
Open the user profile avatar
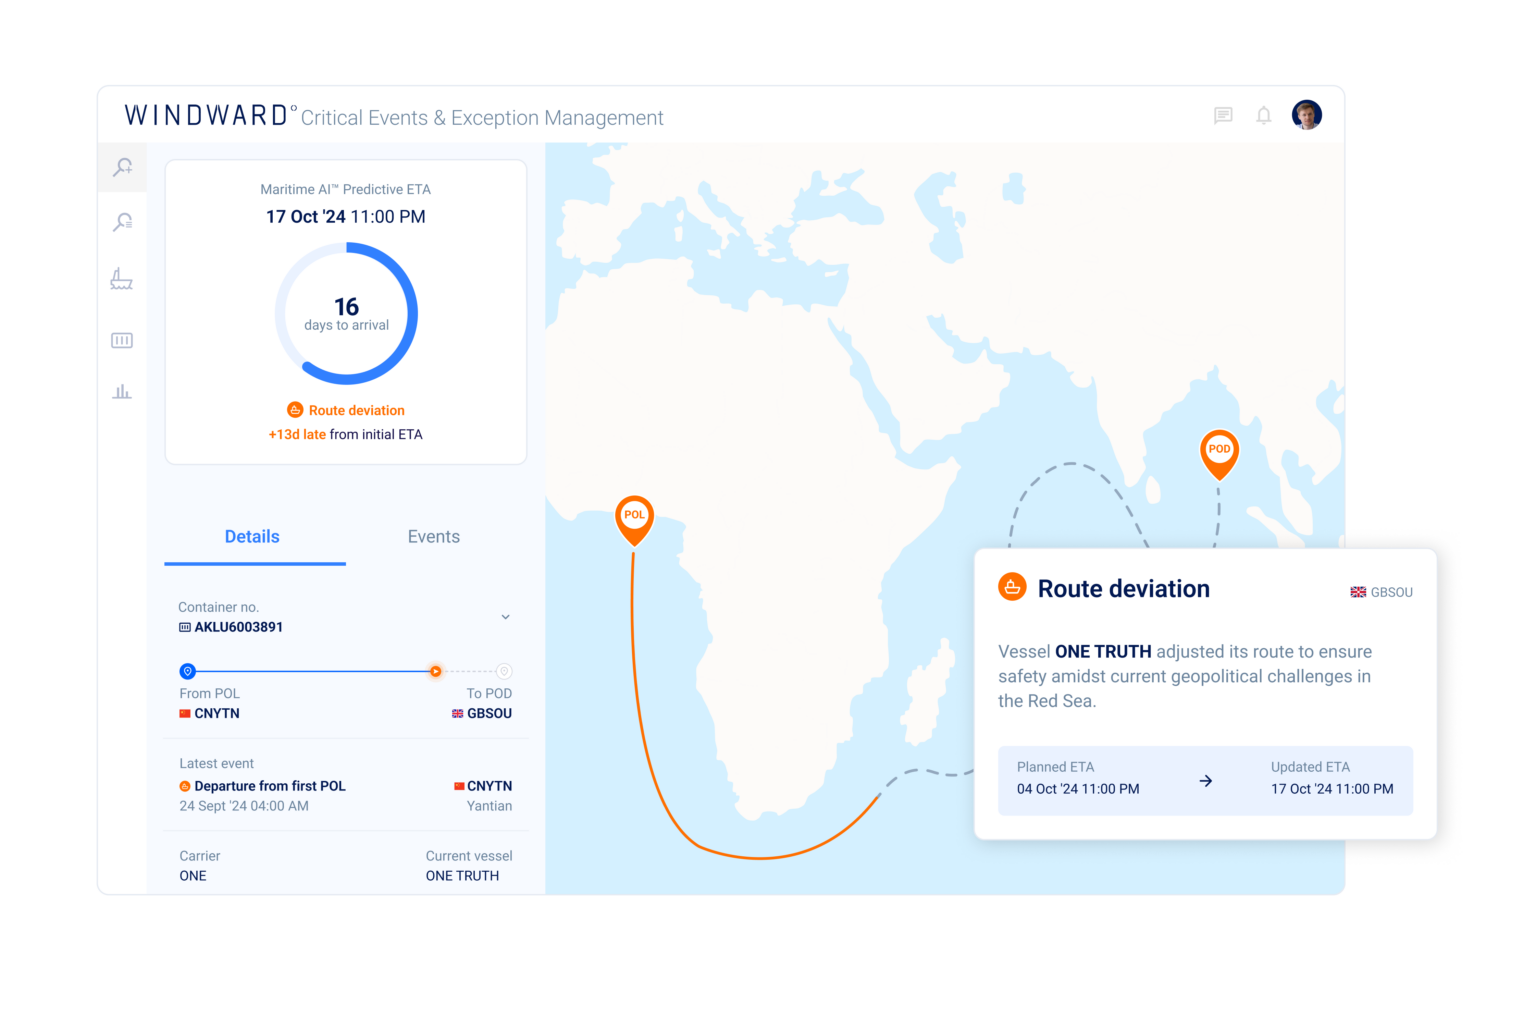point(1307,114)
